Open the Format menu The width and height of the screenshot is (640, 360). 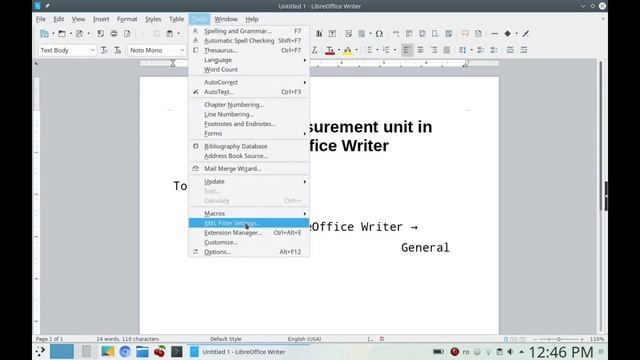[127, 19]
